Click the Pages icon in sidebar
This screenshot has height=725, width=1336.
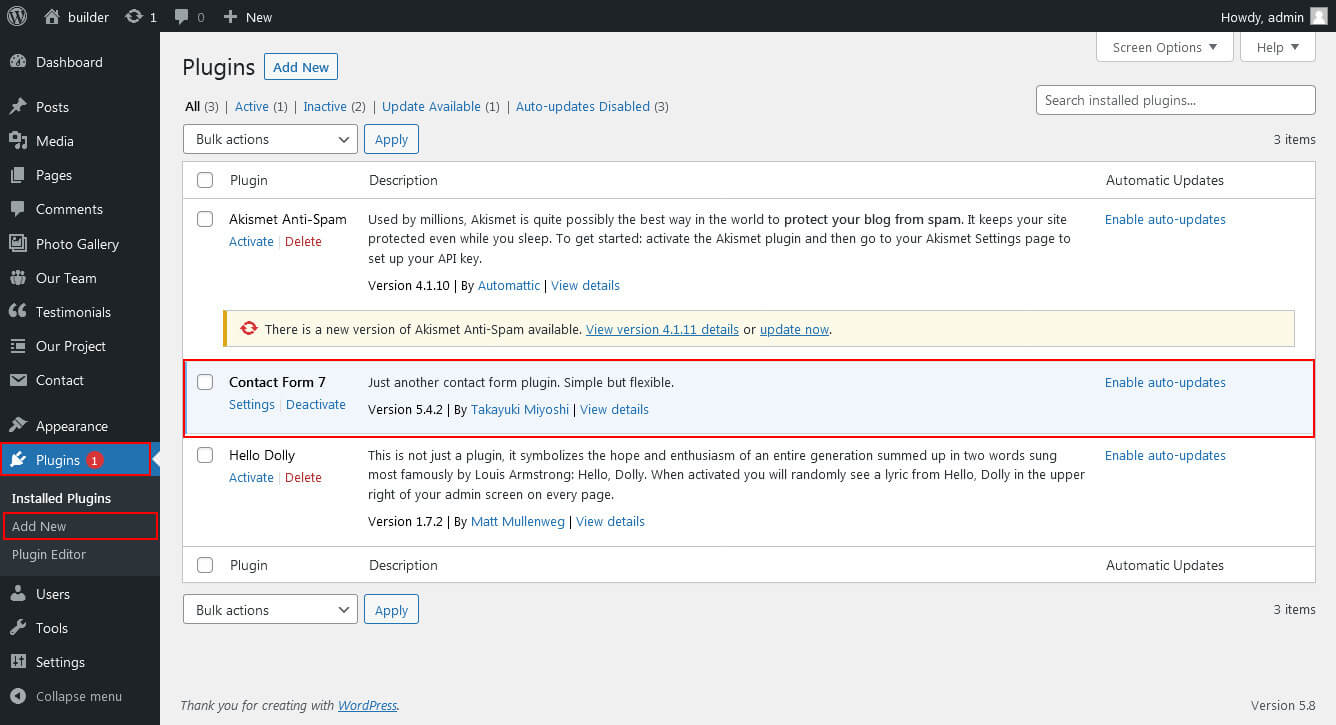pyautogui.click(x=17, y=175)
